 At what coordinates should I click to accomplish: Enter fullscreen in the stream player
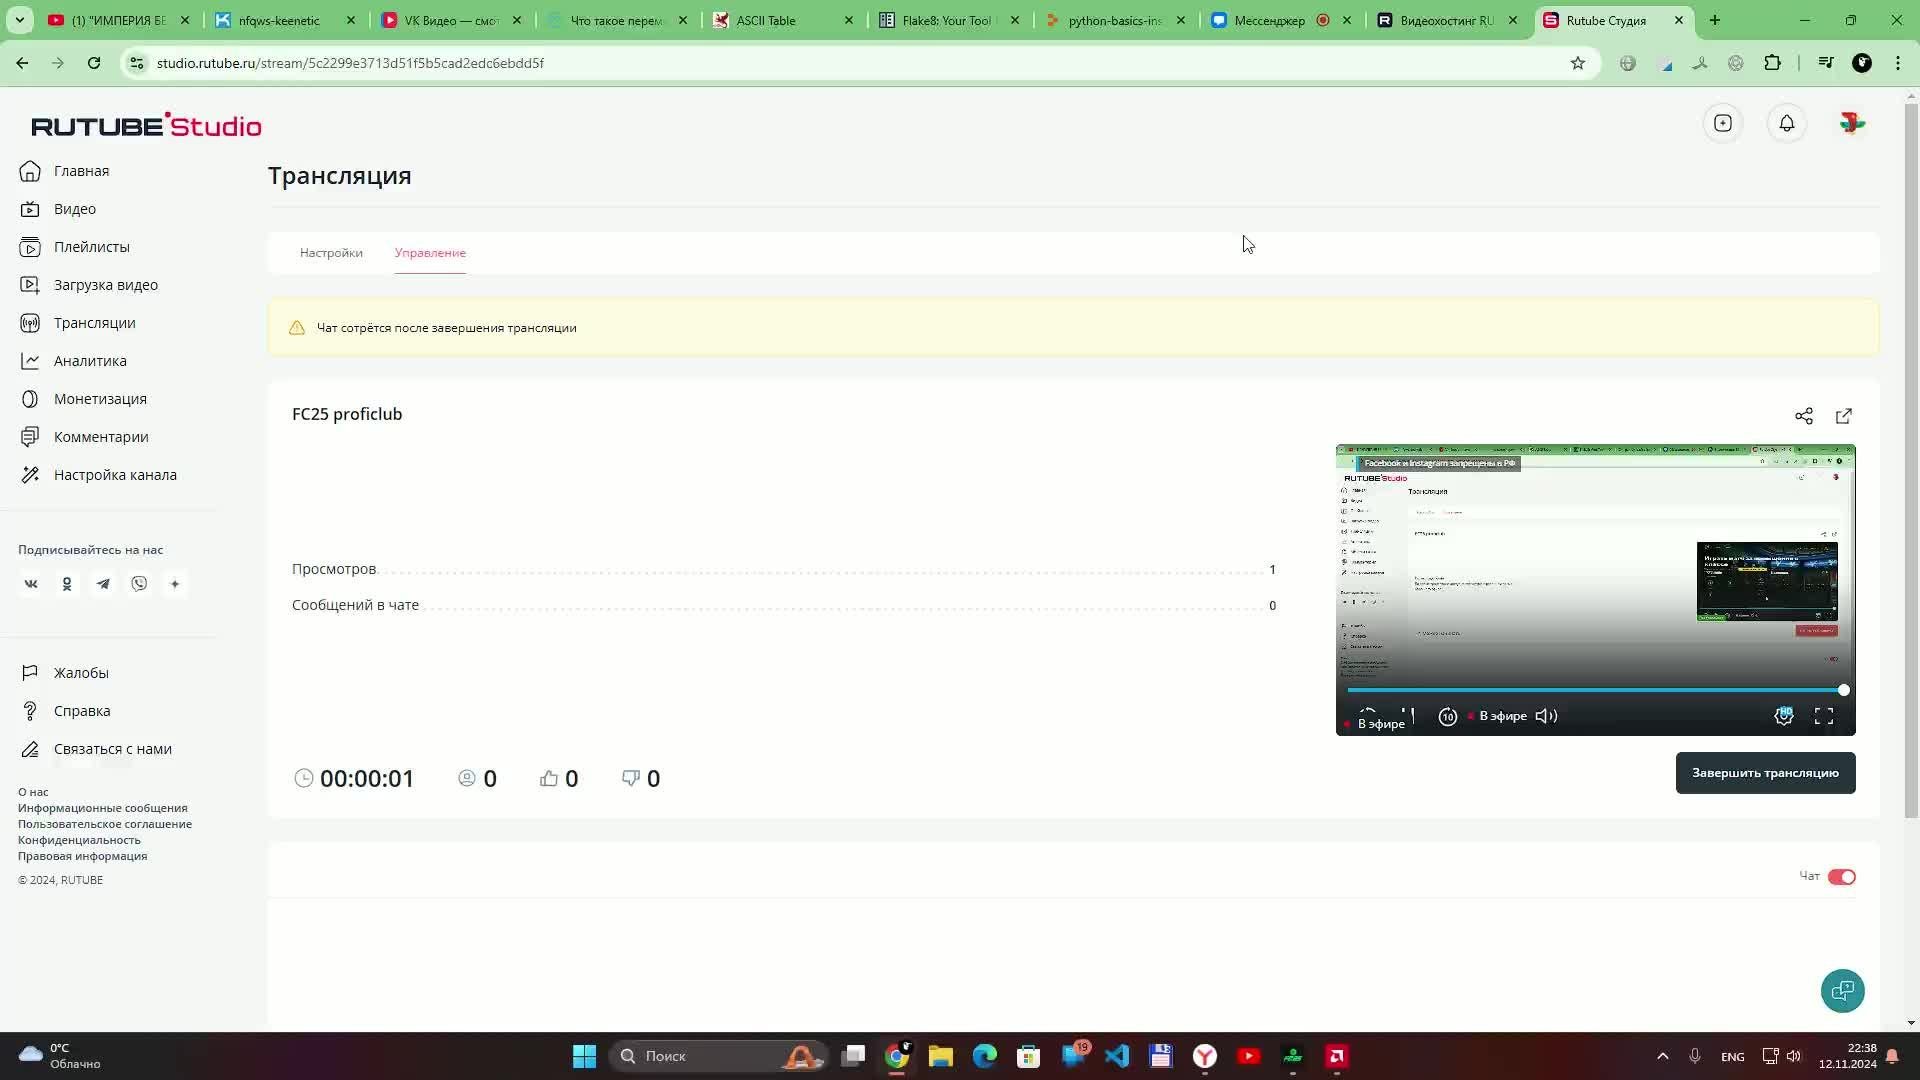pos(1823,716)
